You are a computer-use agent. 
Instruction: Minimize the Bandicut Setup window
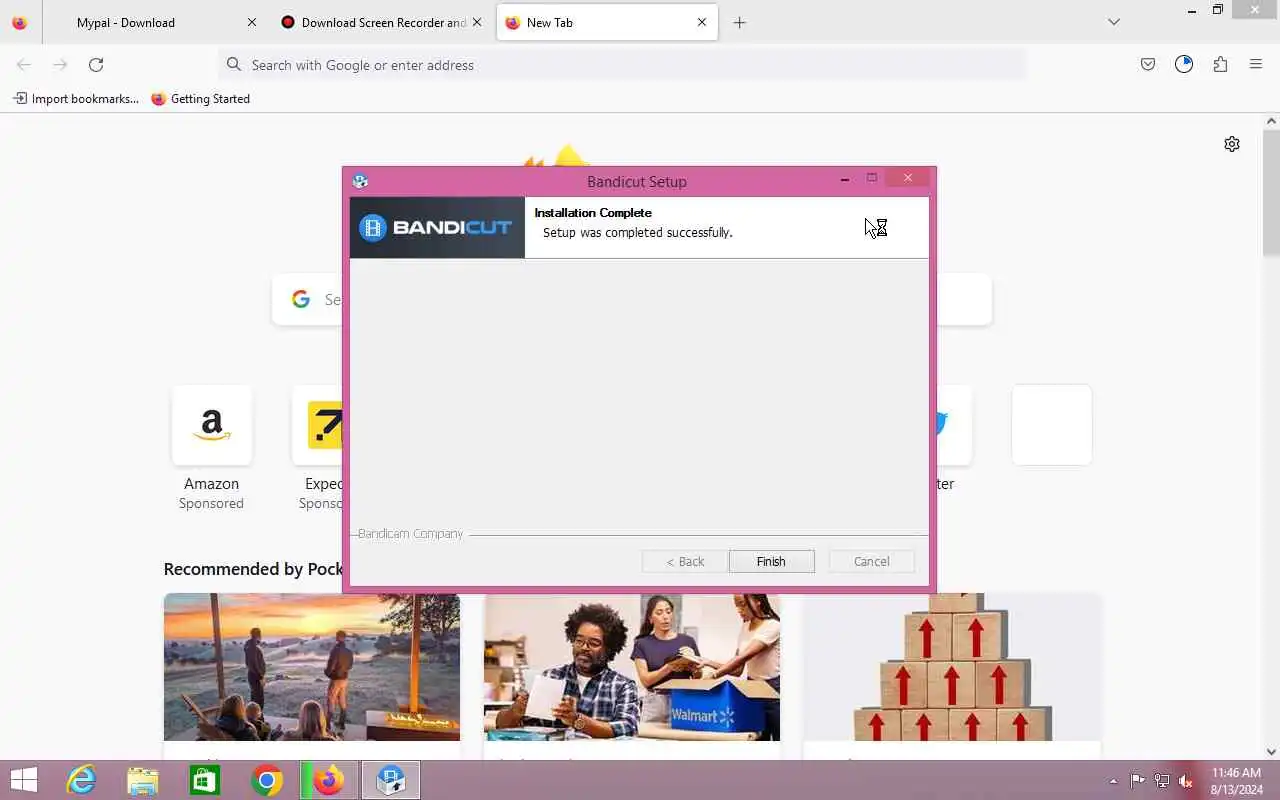[845, 179]
